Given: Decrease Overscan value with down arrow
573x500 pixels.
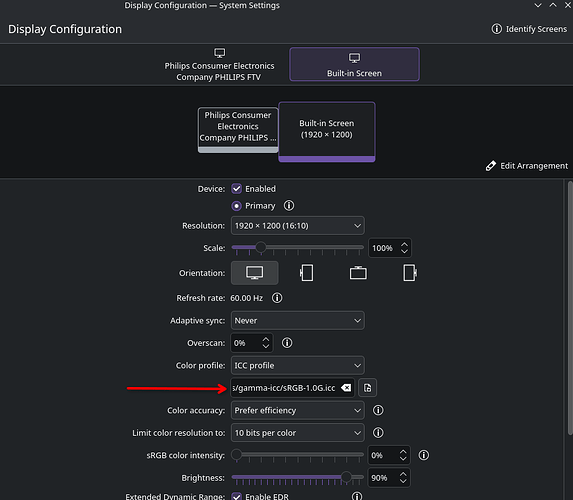Looking at the screenshot, I should click(x=266, y=346).
